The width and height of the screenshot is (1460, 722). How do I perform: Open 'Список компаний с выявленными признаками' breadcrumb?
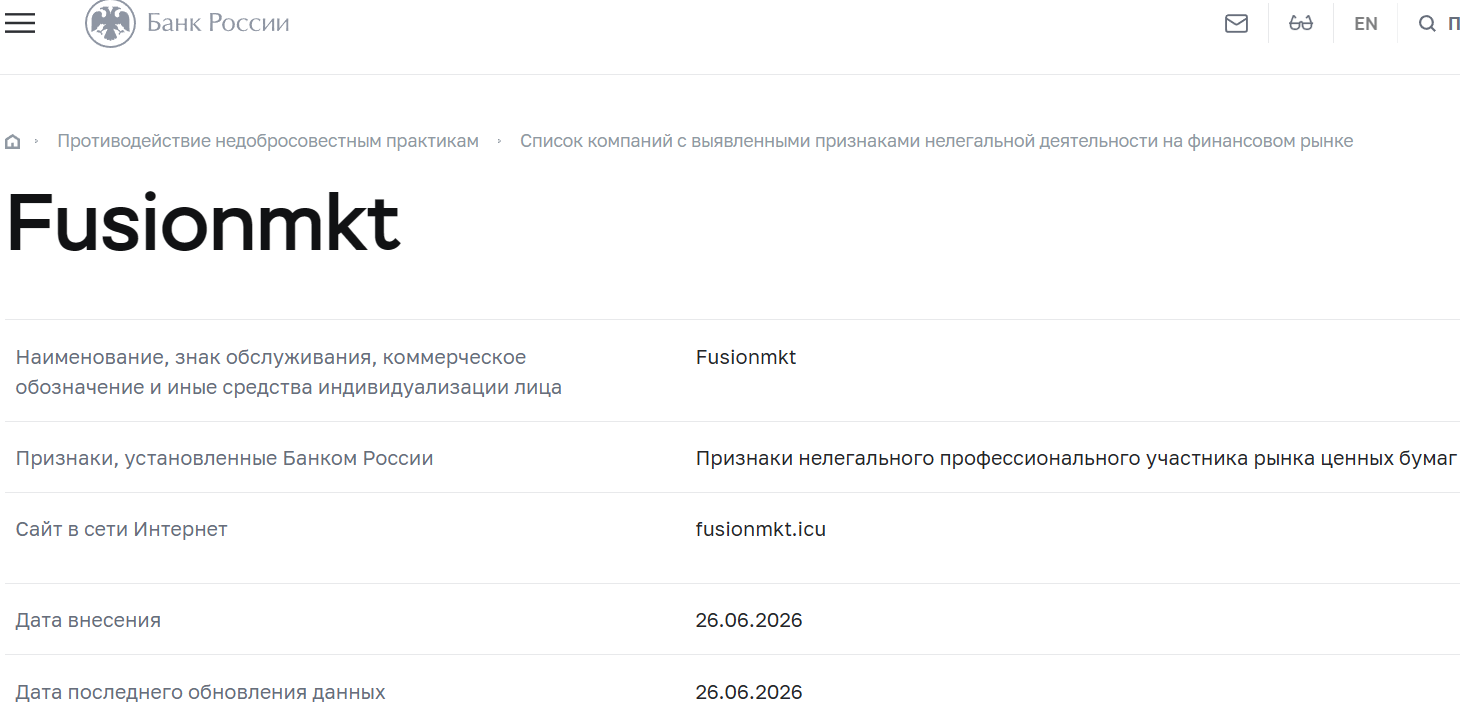coord(936,141)
